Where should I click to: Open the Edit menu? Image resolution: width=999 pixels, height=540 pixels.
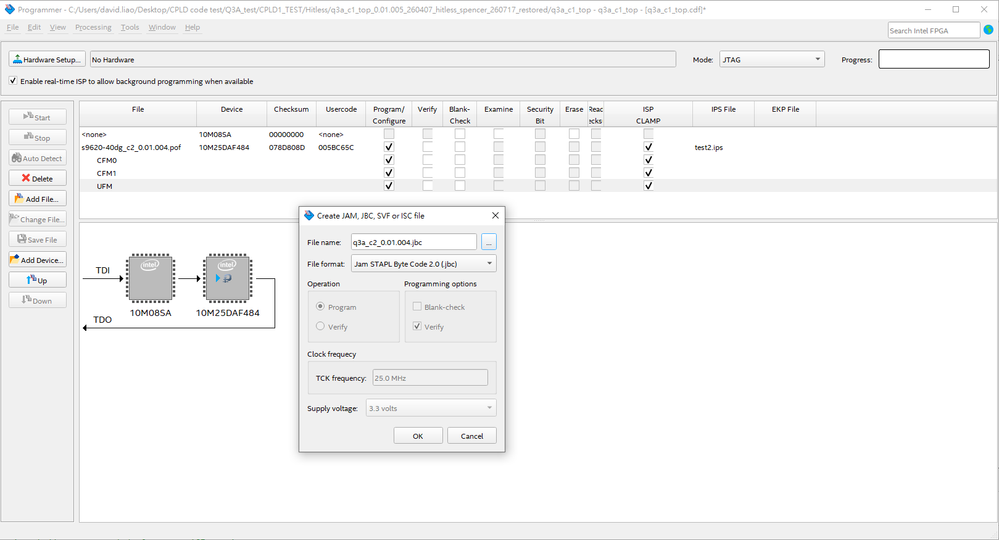pyautogui.click(x=34, y=27)
